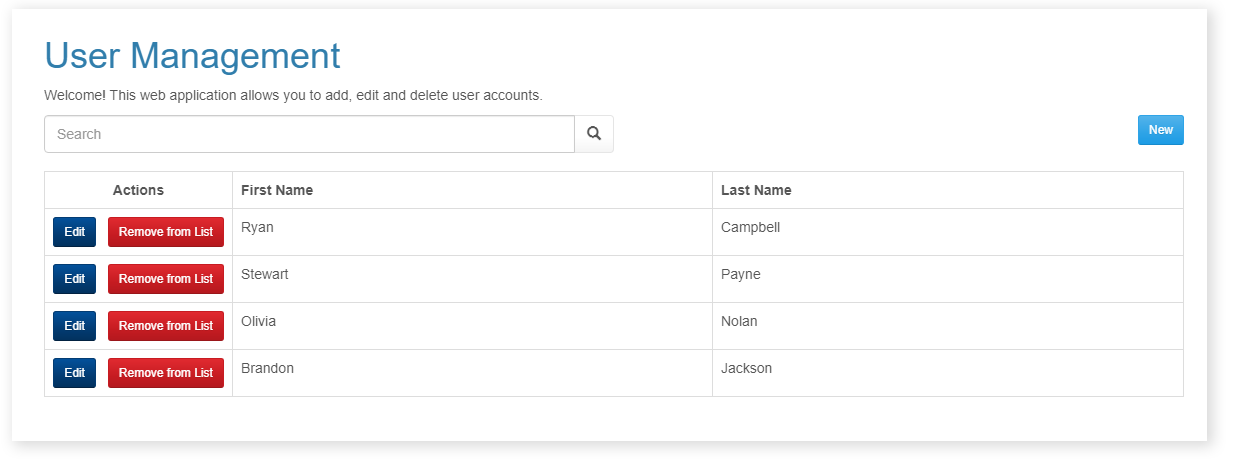Click the User Management page title
The height and width of the screenshot is (471, 1248).
(x=192, y=56)
